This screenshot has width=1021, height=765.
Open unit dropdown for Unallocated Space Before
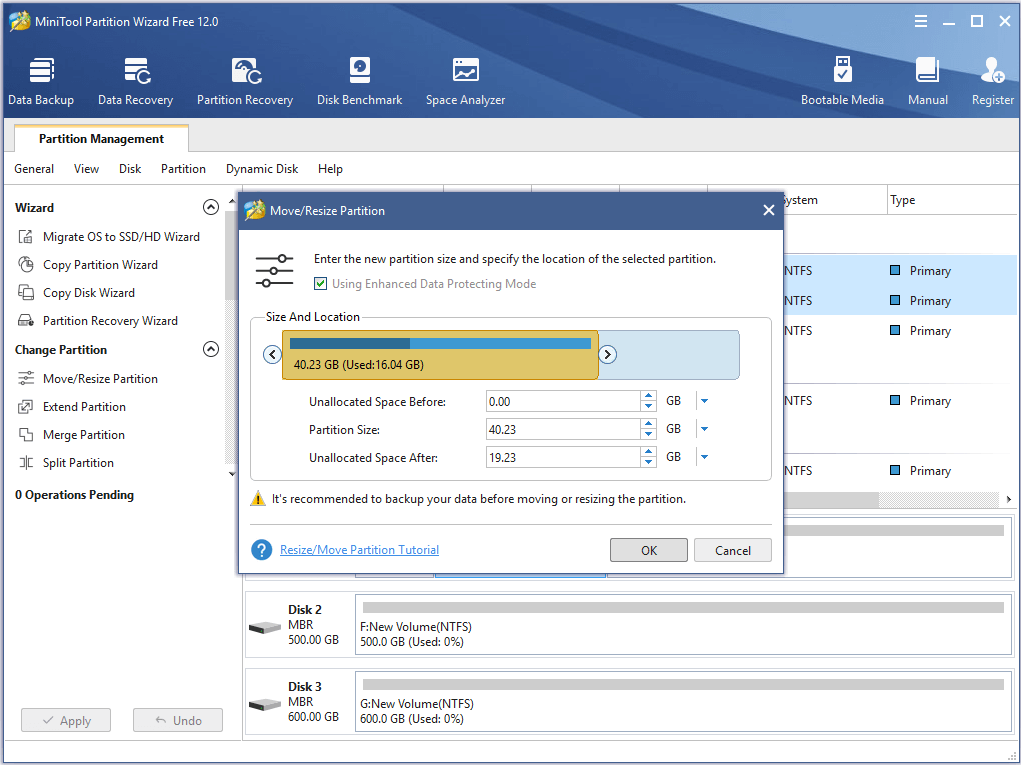click(704, 402)
